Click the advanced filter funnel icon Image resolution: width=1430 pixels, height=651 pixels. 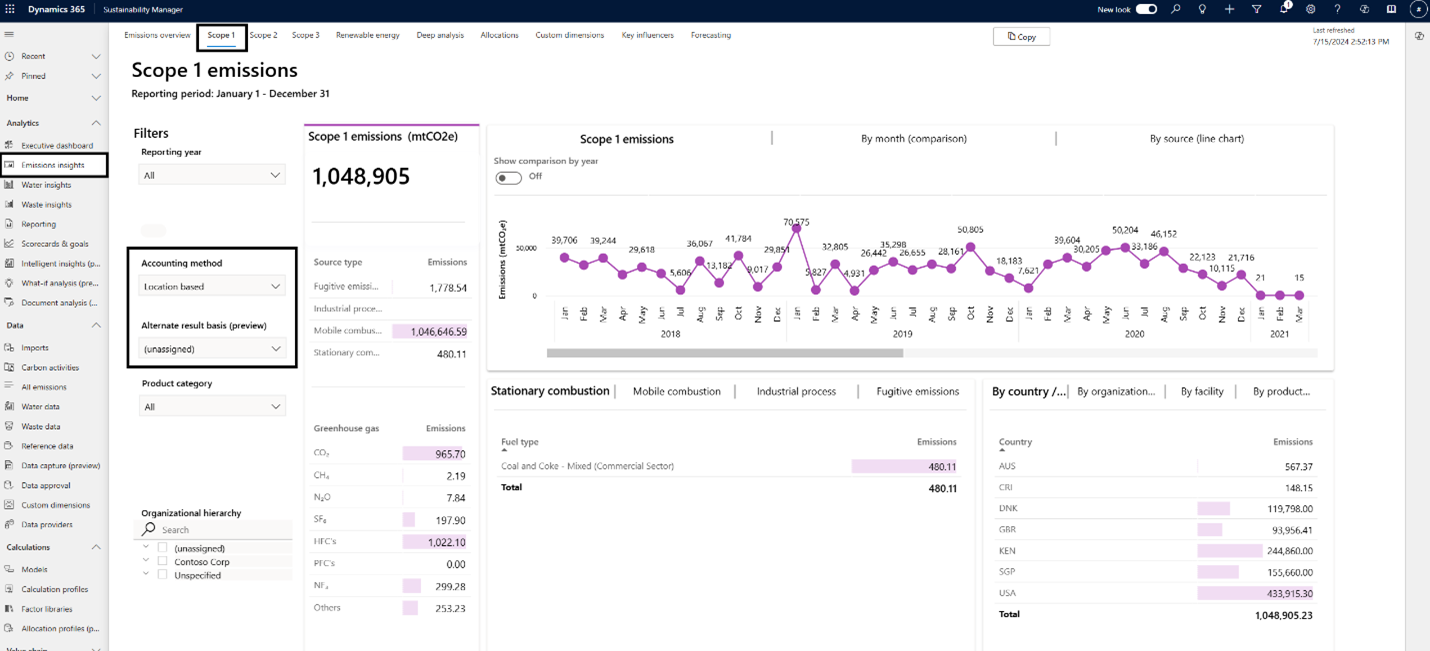click(x=1257, y=9)
